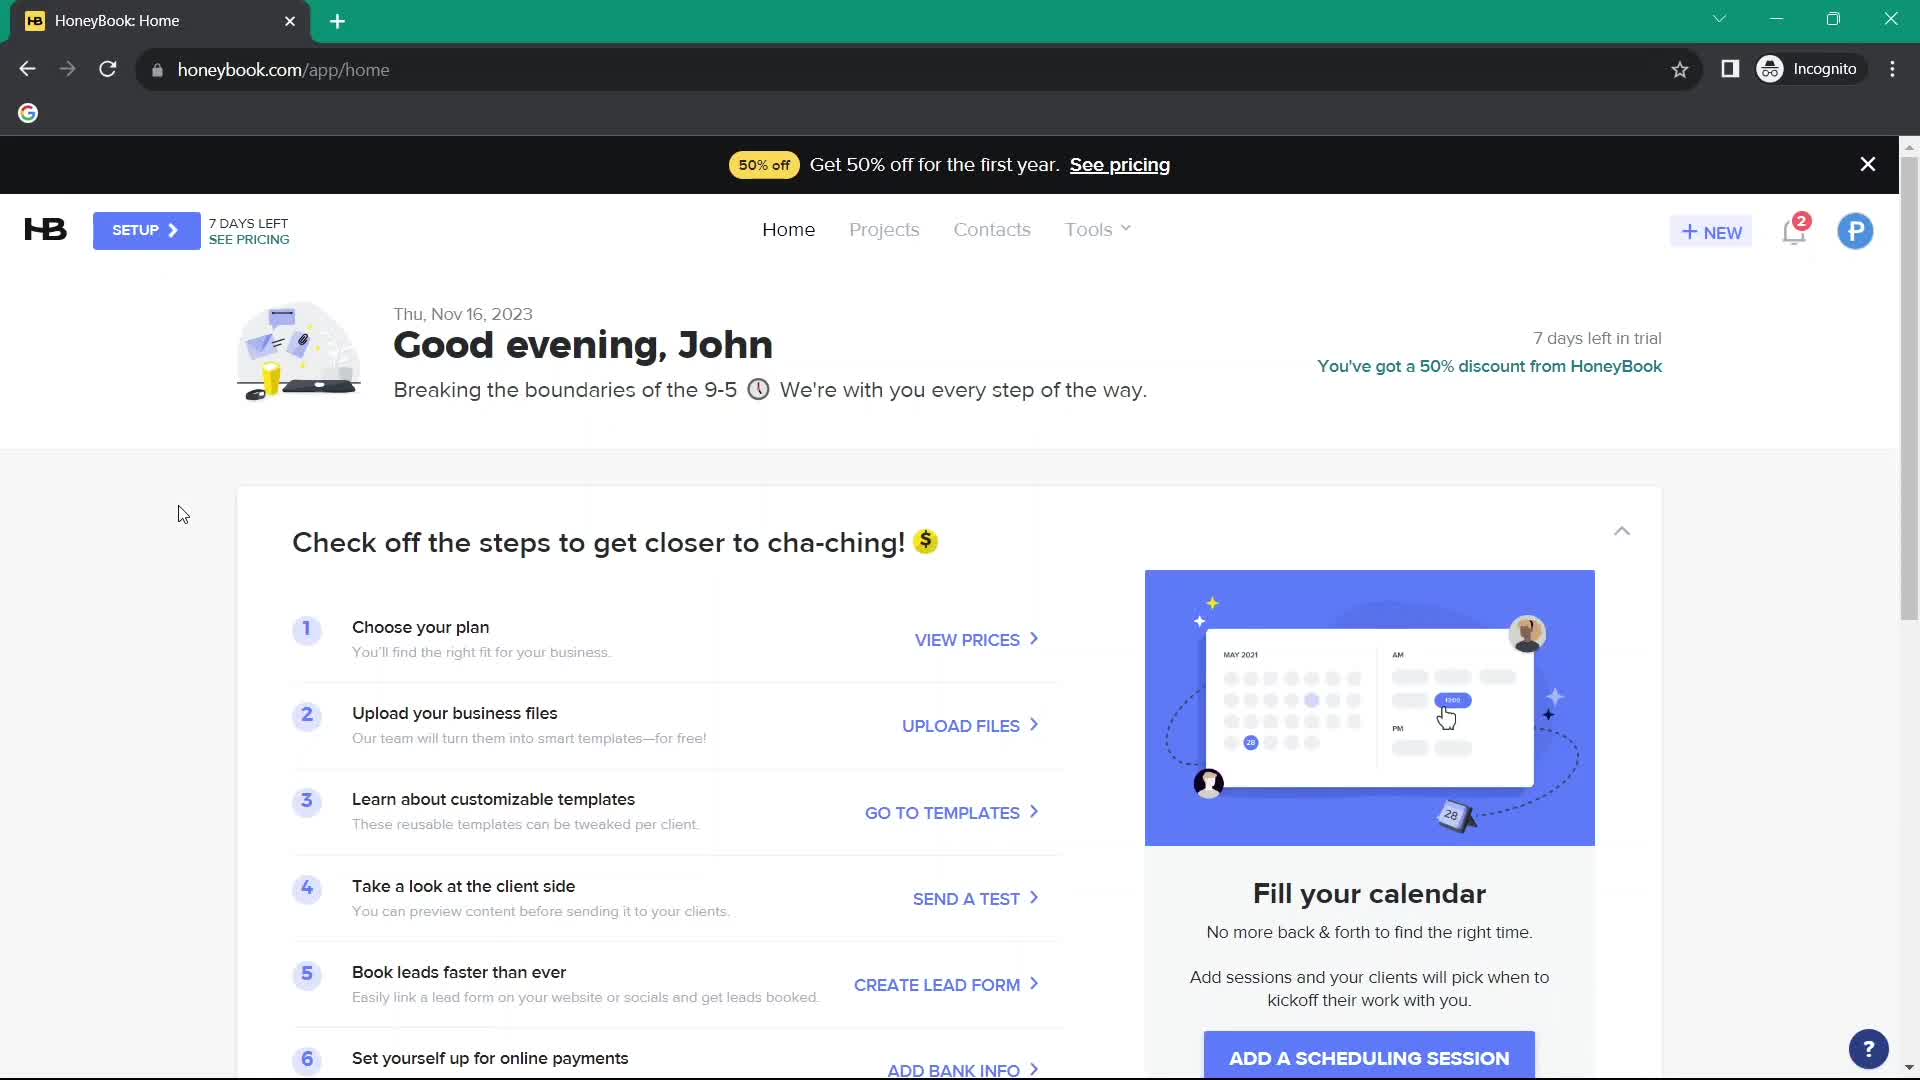This screenshot has height=1080, width=1920.
Task: Click the step 5 number badge
Action: tap(307, 974)
